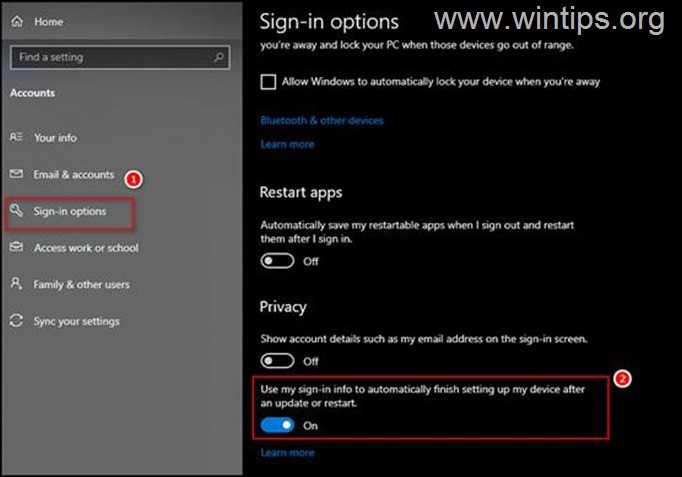Toggle Show account details on sign-in screen switch
This screenshot has width=682, height=477.
(277, 361)
